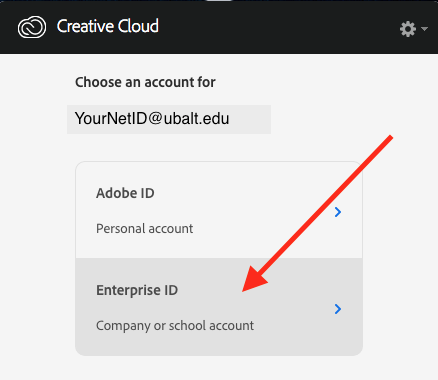Image resolution: width=438 pixels, height=380 pixels.
Task: Open the settings gear menu
Action: pos(408,29)
